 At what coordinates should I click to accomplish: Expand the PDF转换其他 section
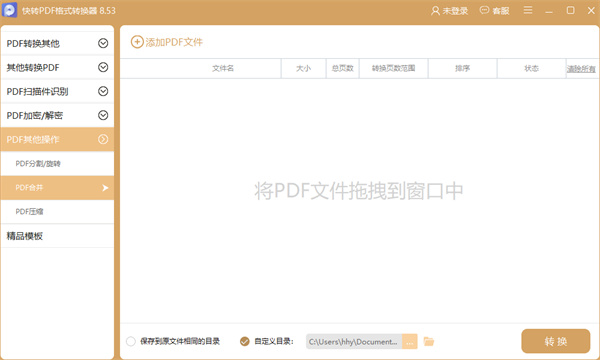pyautogui.click(x=57, y=43)
